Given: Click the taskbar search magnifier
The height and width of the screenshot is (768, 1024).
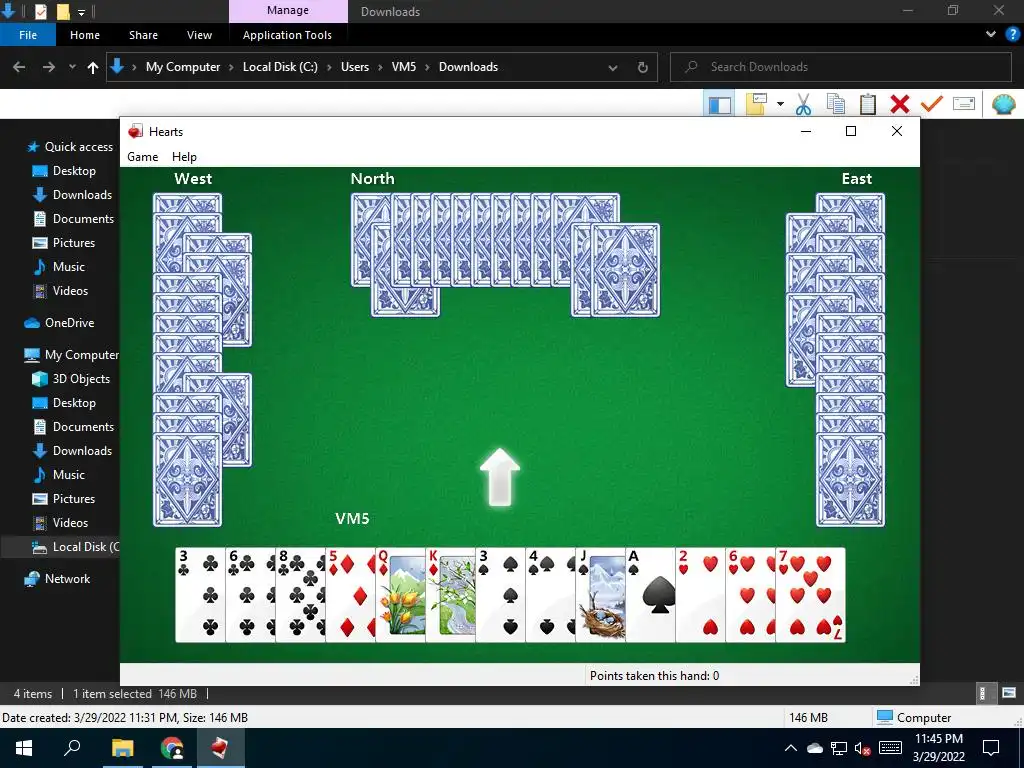Looking at the screenshot, I should (72, 748).
